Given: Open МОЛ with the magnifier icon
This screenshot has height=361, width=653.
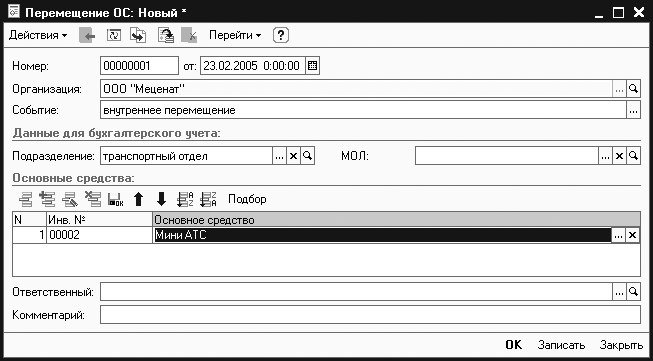Looking at the screenshot, I should [x=633, y=156].
